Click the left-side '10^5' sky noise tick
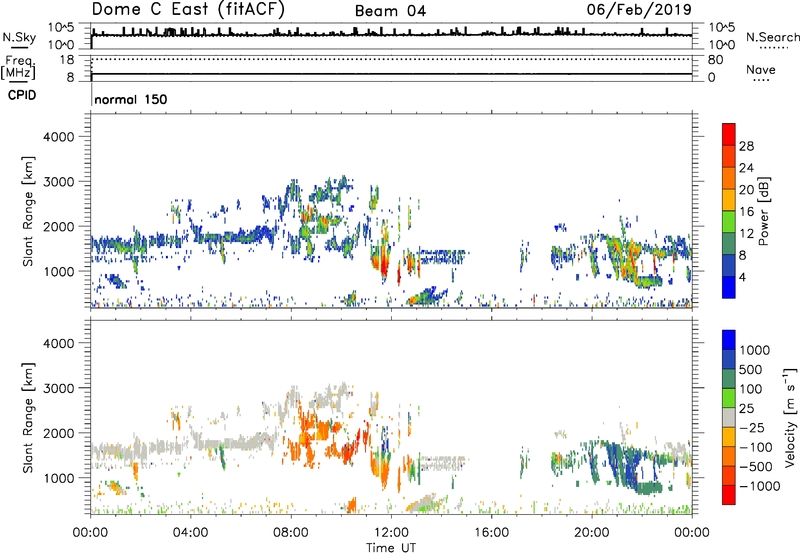This screenshot has width=800, height=554. 62,28
